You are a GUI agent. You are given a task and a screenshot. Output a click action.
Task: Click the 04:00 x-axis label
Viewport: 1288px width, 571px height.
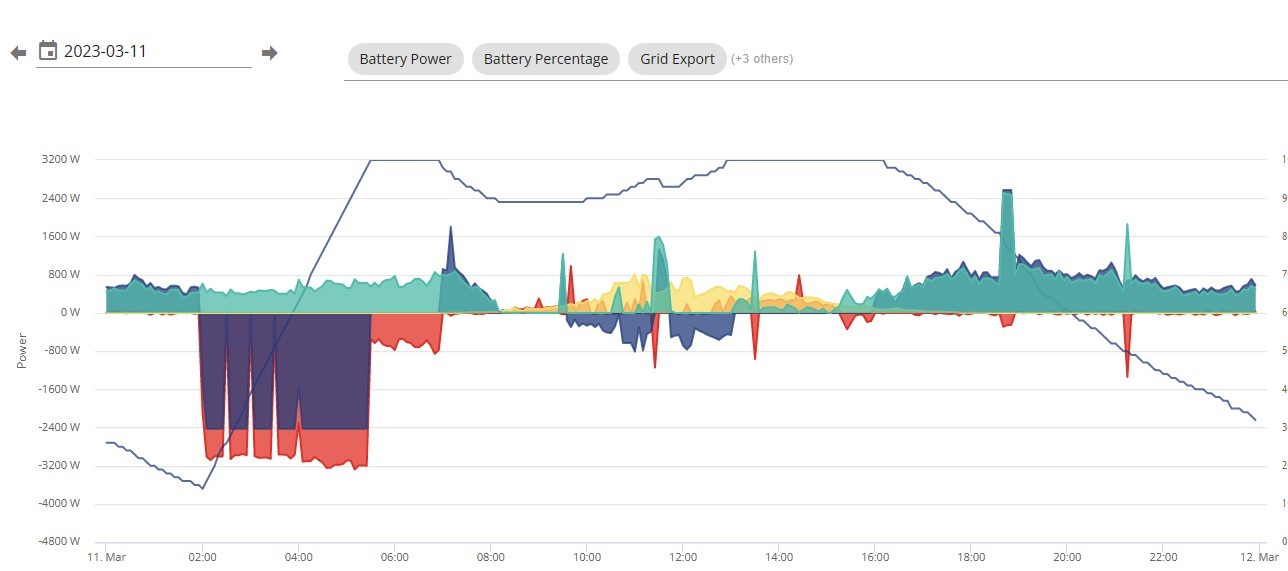(x=298, y=557)
